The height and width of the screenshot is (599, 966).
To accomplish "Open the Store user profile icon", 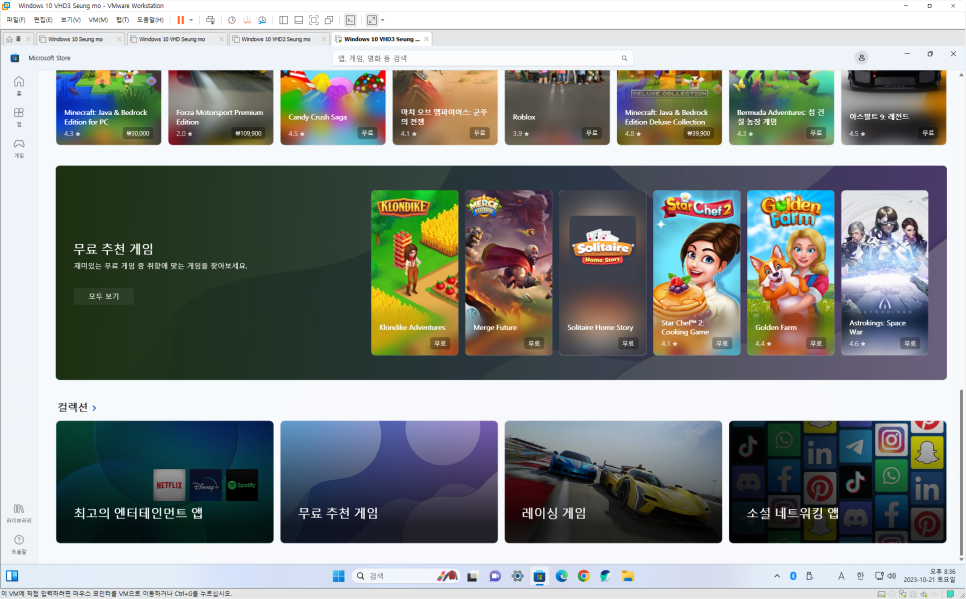I will tap(861, 57).
